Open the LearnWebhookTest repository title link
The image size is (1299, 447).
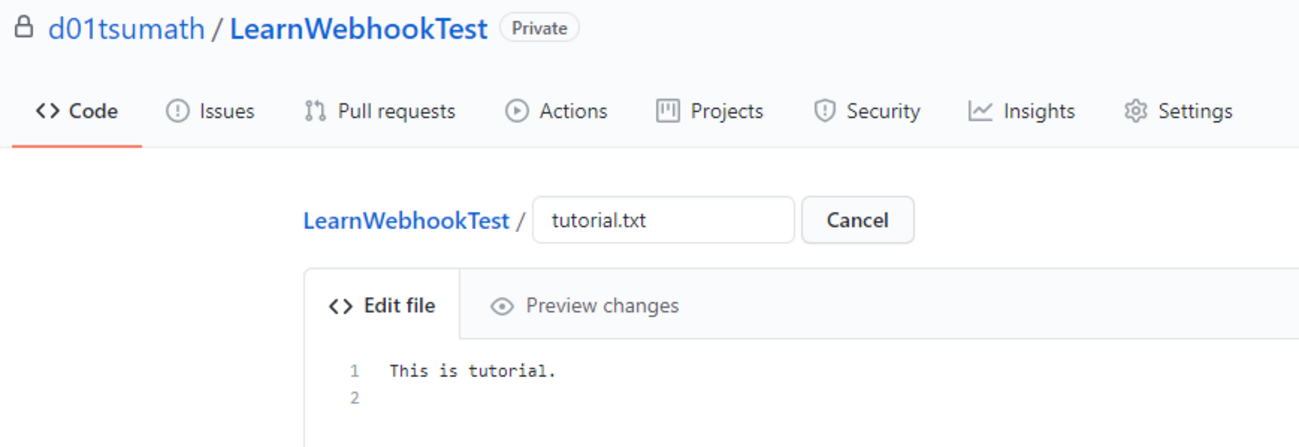(x=359, y=29)
